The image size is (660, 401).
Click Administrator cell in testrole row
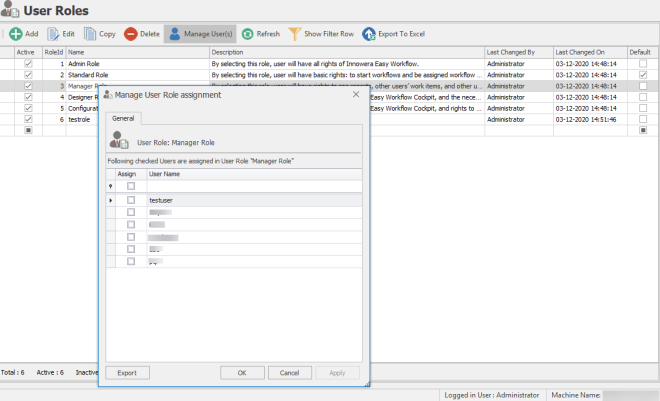519,119
